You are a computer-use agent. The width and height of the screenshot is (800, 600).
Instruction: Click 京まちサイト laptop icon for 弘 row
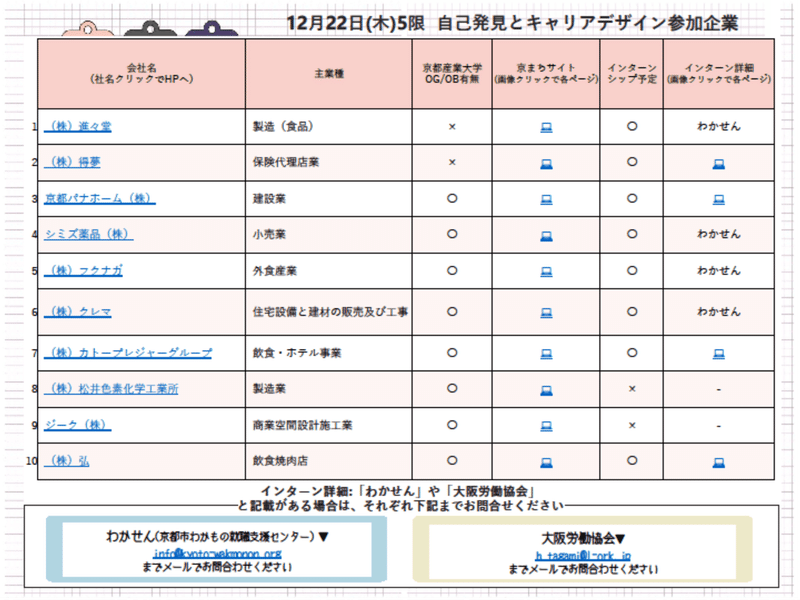coord(546,463)
